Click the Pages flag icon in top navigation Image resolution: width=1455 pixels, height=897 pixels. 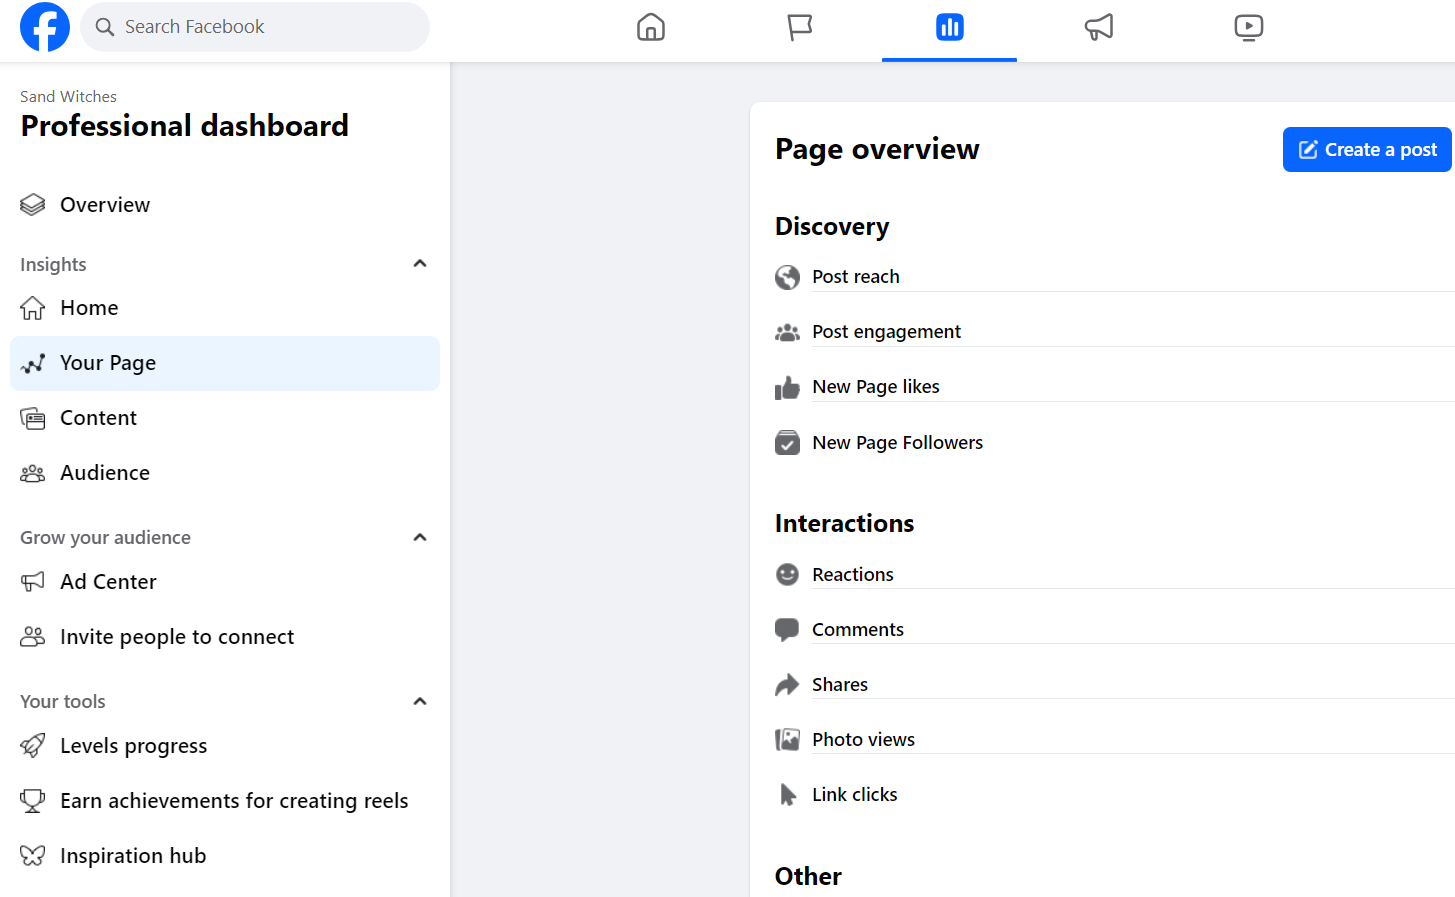[x=799, y=27]
